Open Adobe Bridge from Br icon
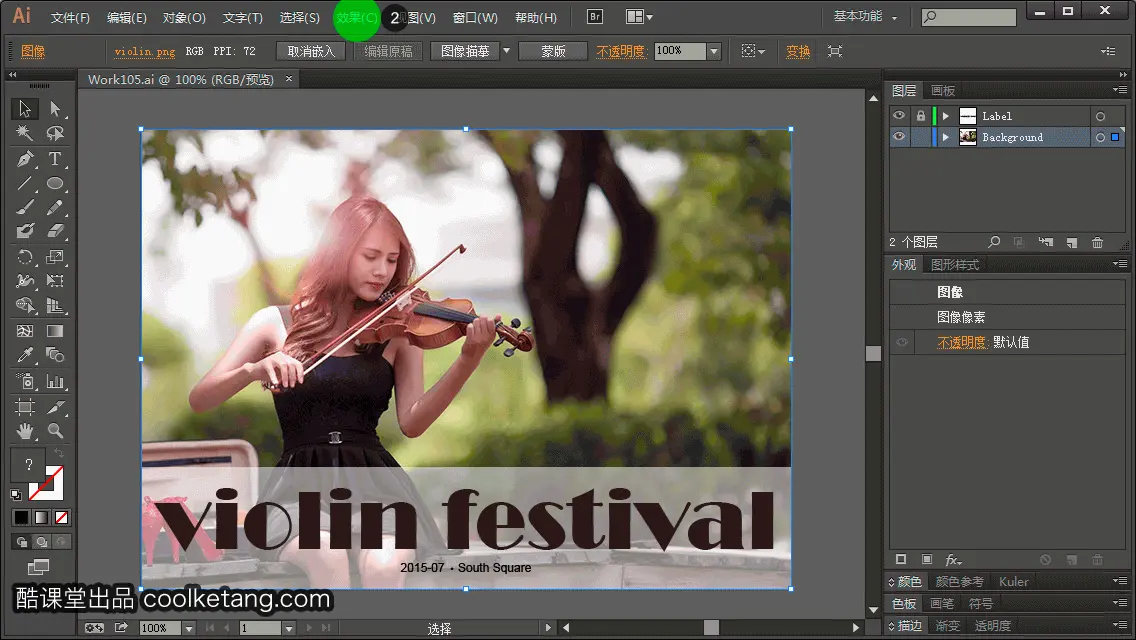 (x=595, y=17)
